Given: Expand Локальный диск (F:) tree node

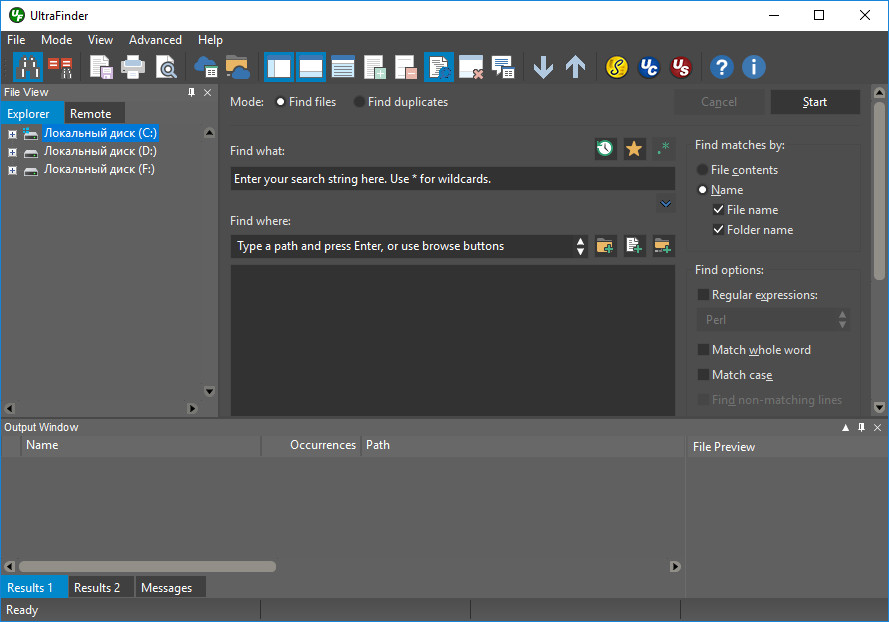Looking at the screenshot, I should [x=12, y=171].
